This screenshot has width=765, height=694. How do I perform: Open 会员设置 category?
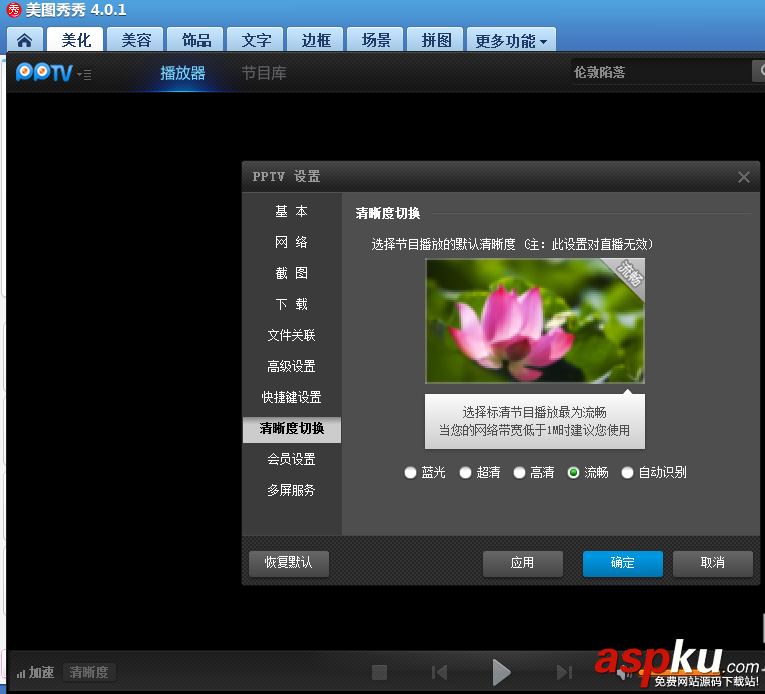[x=292, y=459]
